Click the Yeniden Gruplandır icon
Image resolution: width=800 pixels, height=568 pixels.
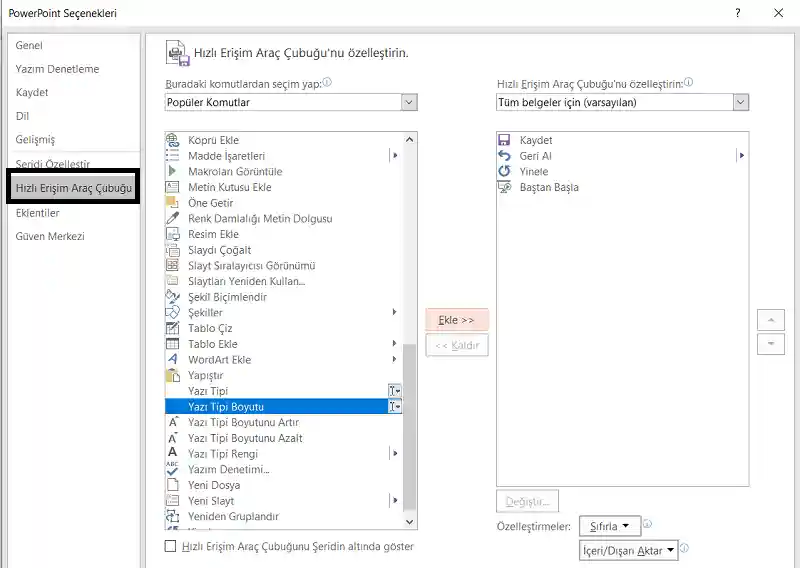[x=173, y=516]
